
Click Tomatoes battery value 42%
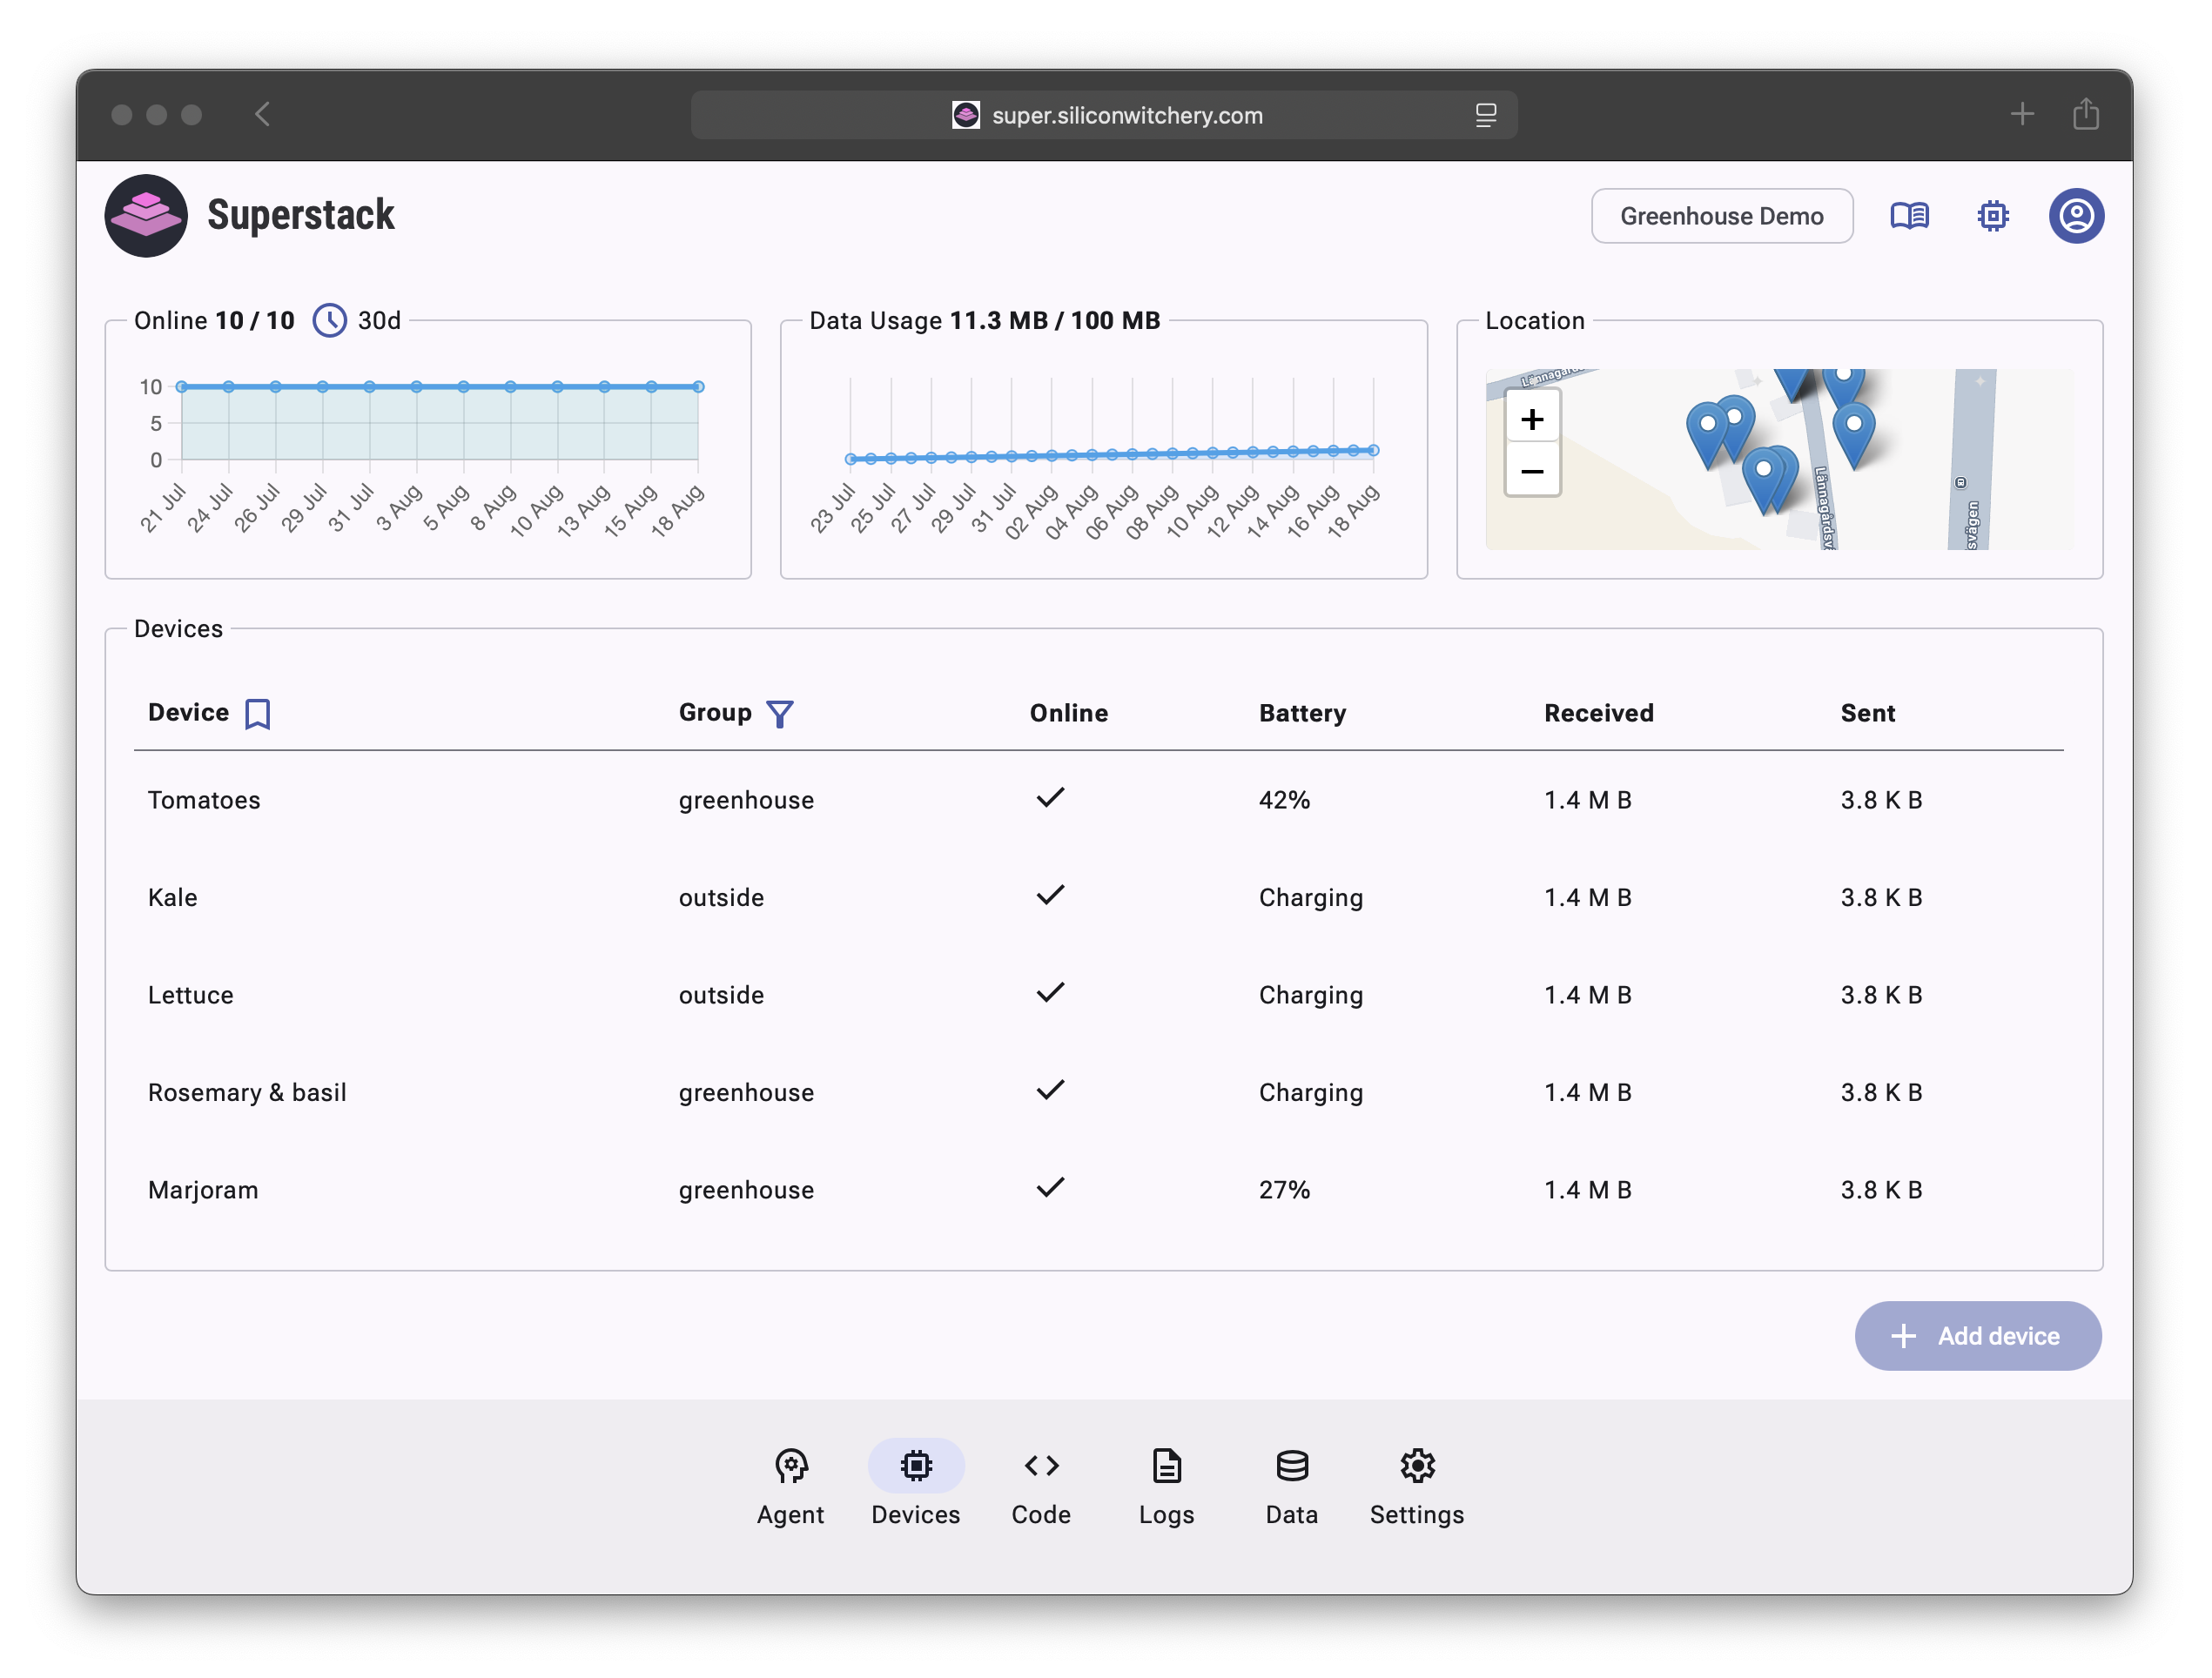1284,800
